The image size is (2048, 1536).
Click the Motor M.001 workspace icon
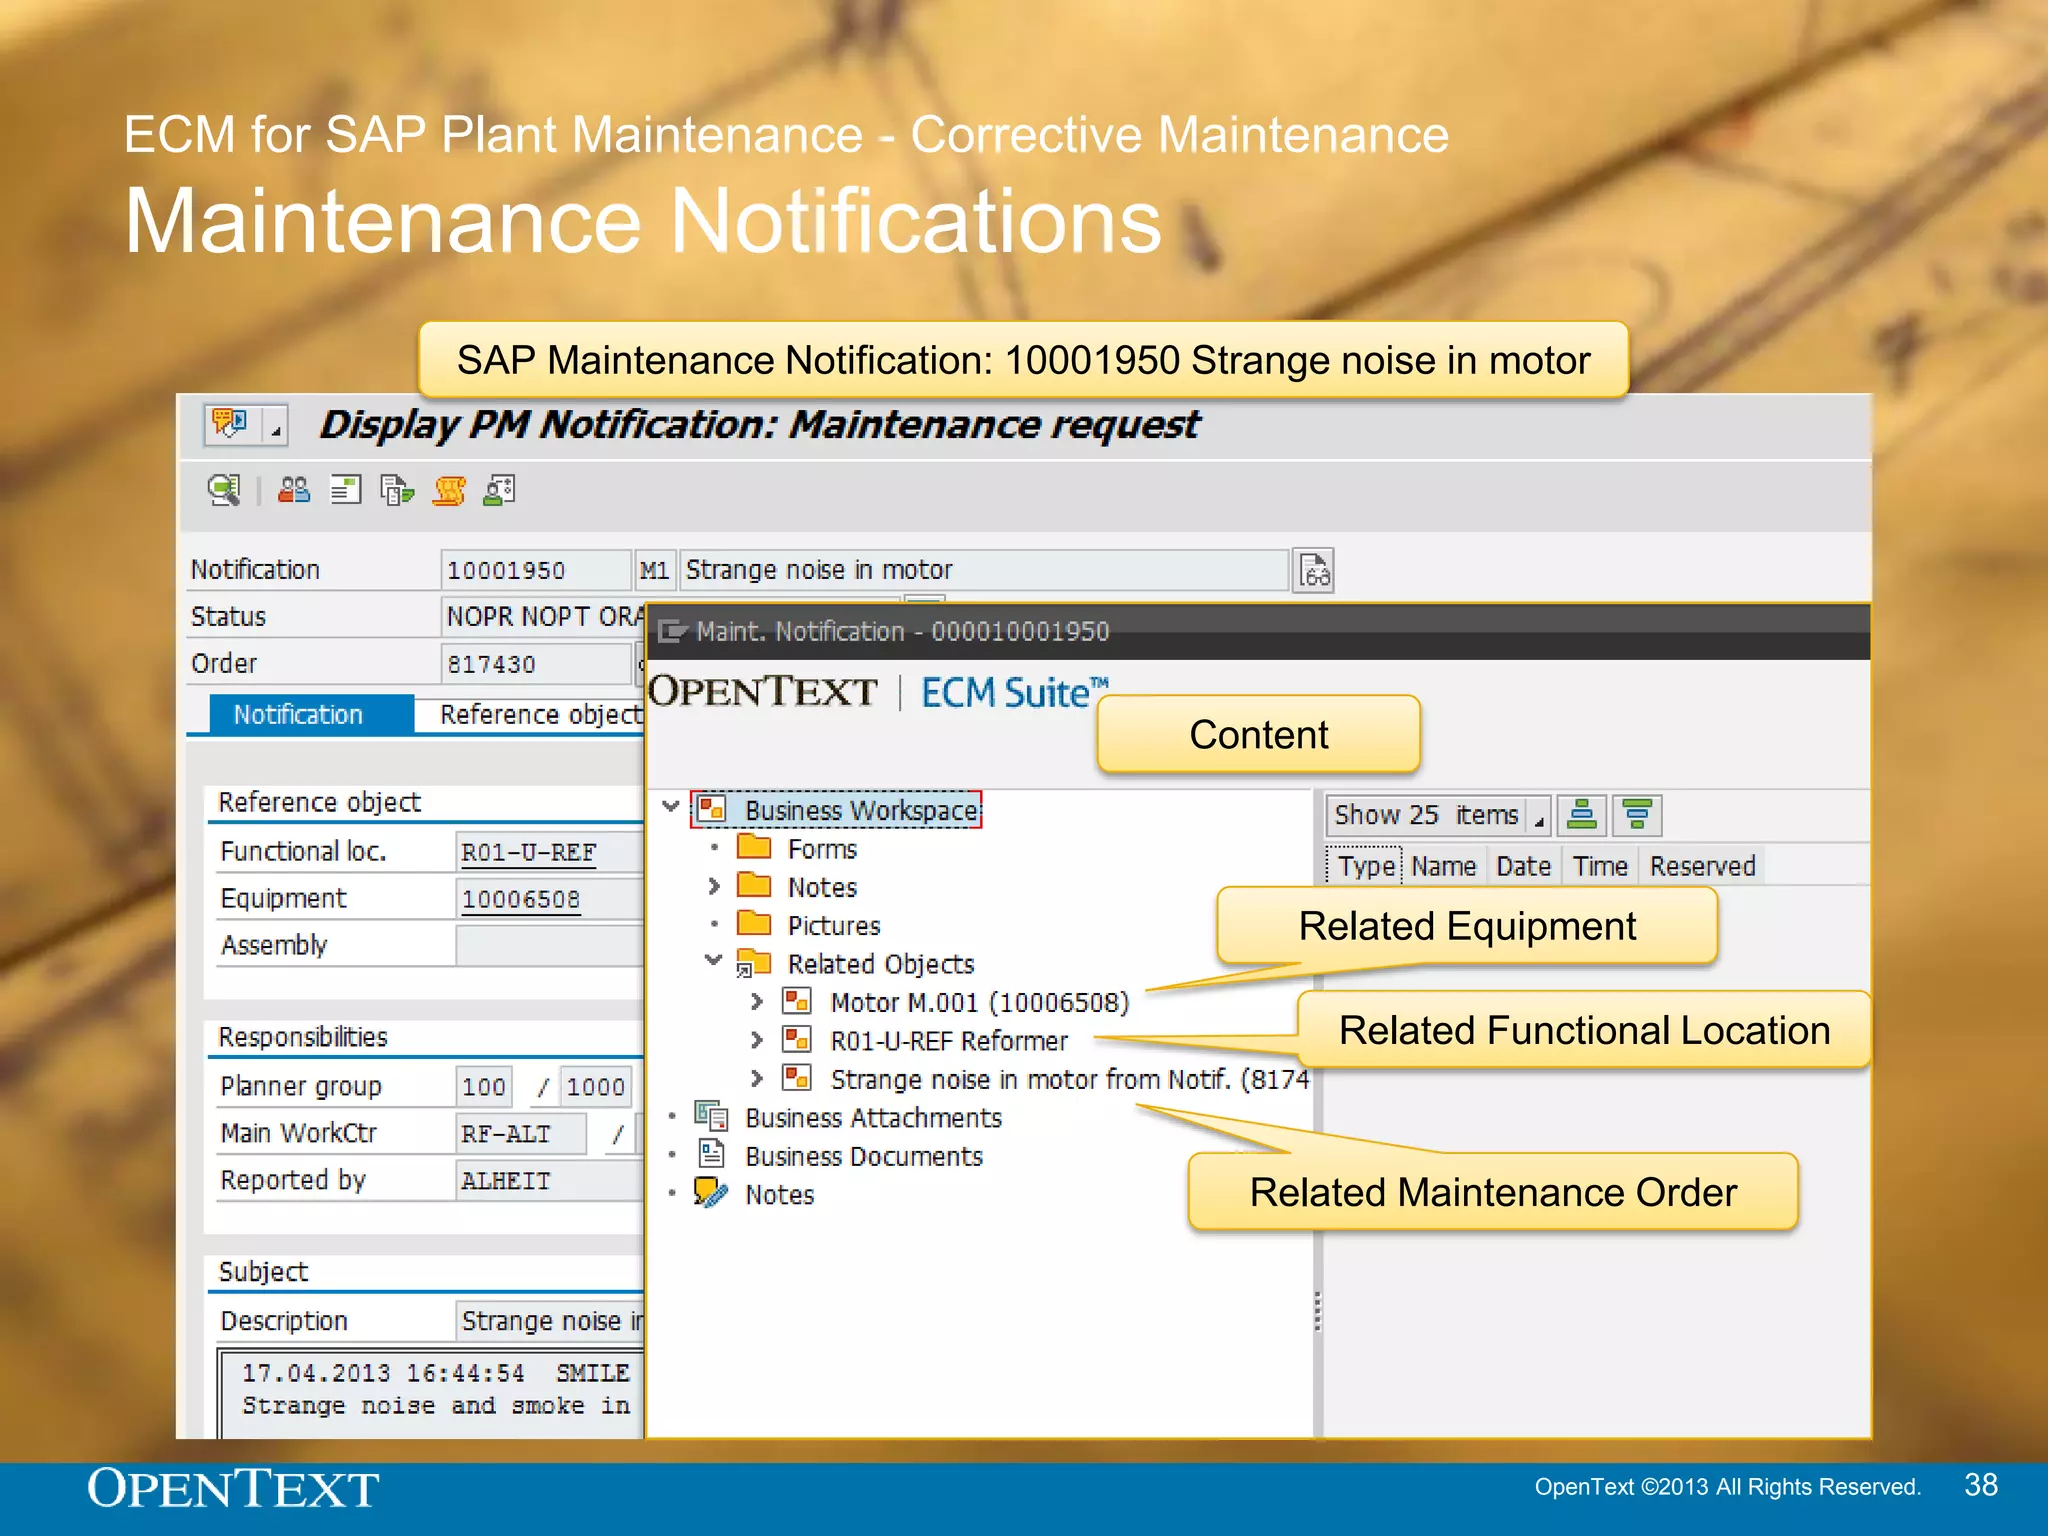(797, 1001)
